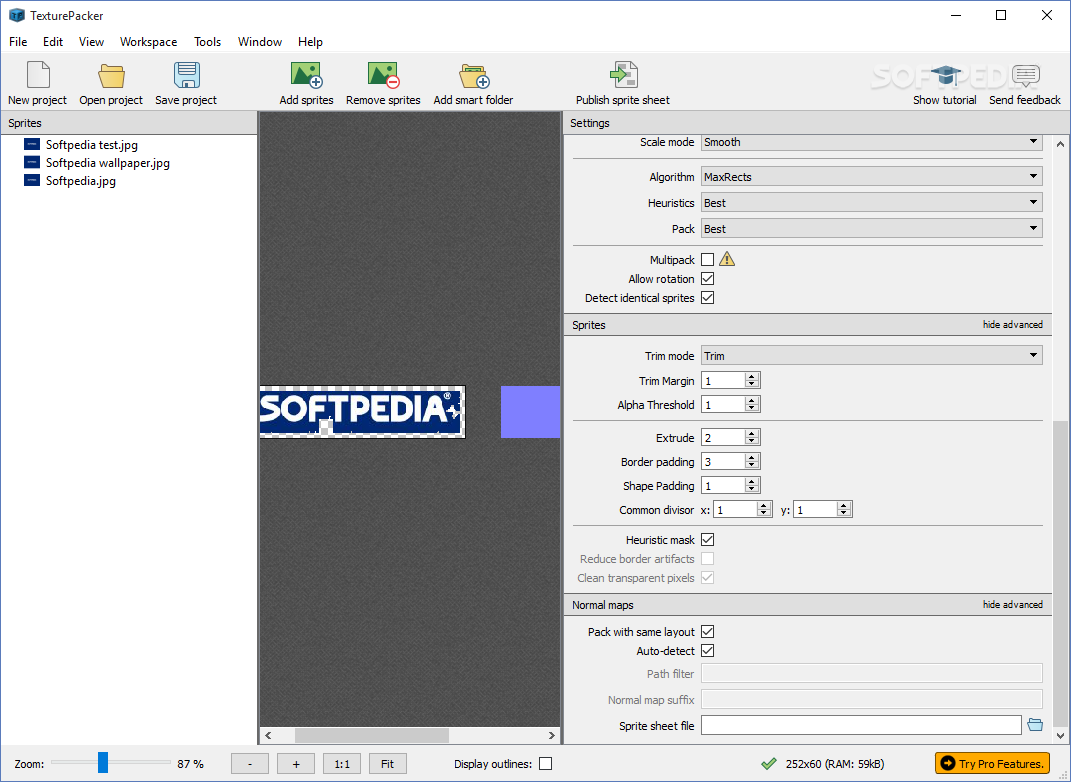This screenshot has width=1071, height=782.
Task: Browse for sprite sheet file folder icon
Action: coord(1035,725)
